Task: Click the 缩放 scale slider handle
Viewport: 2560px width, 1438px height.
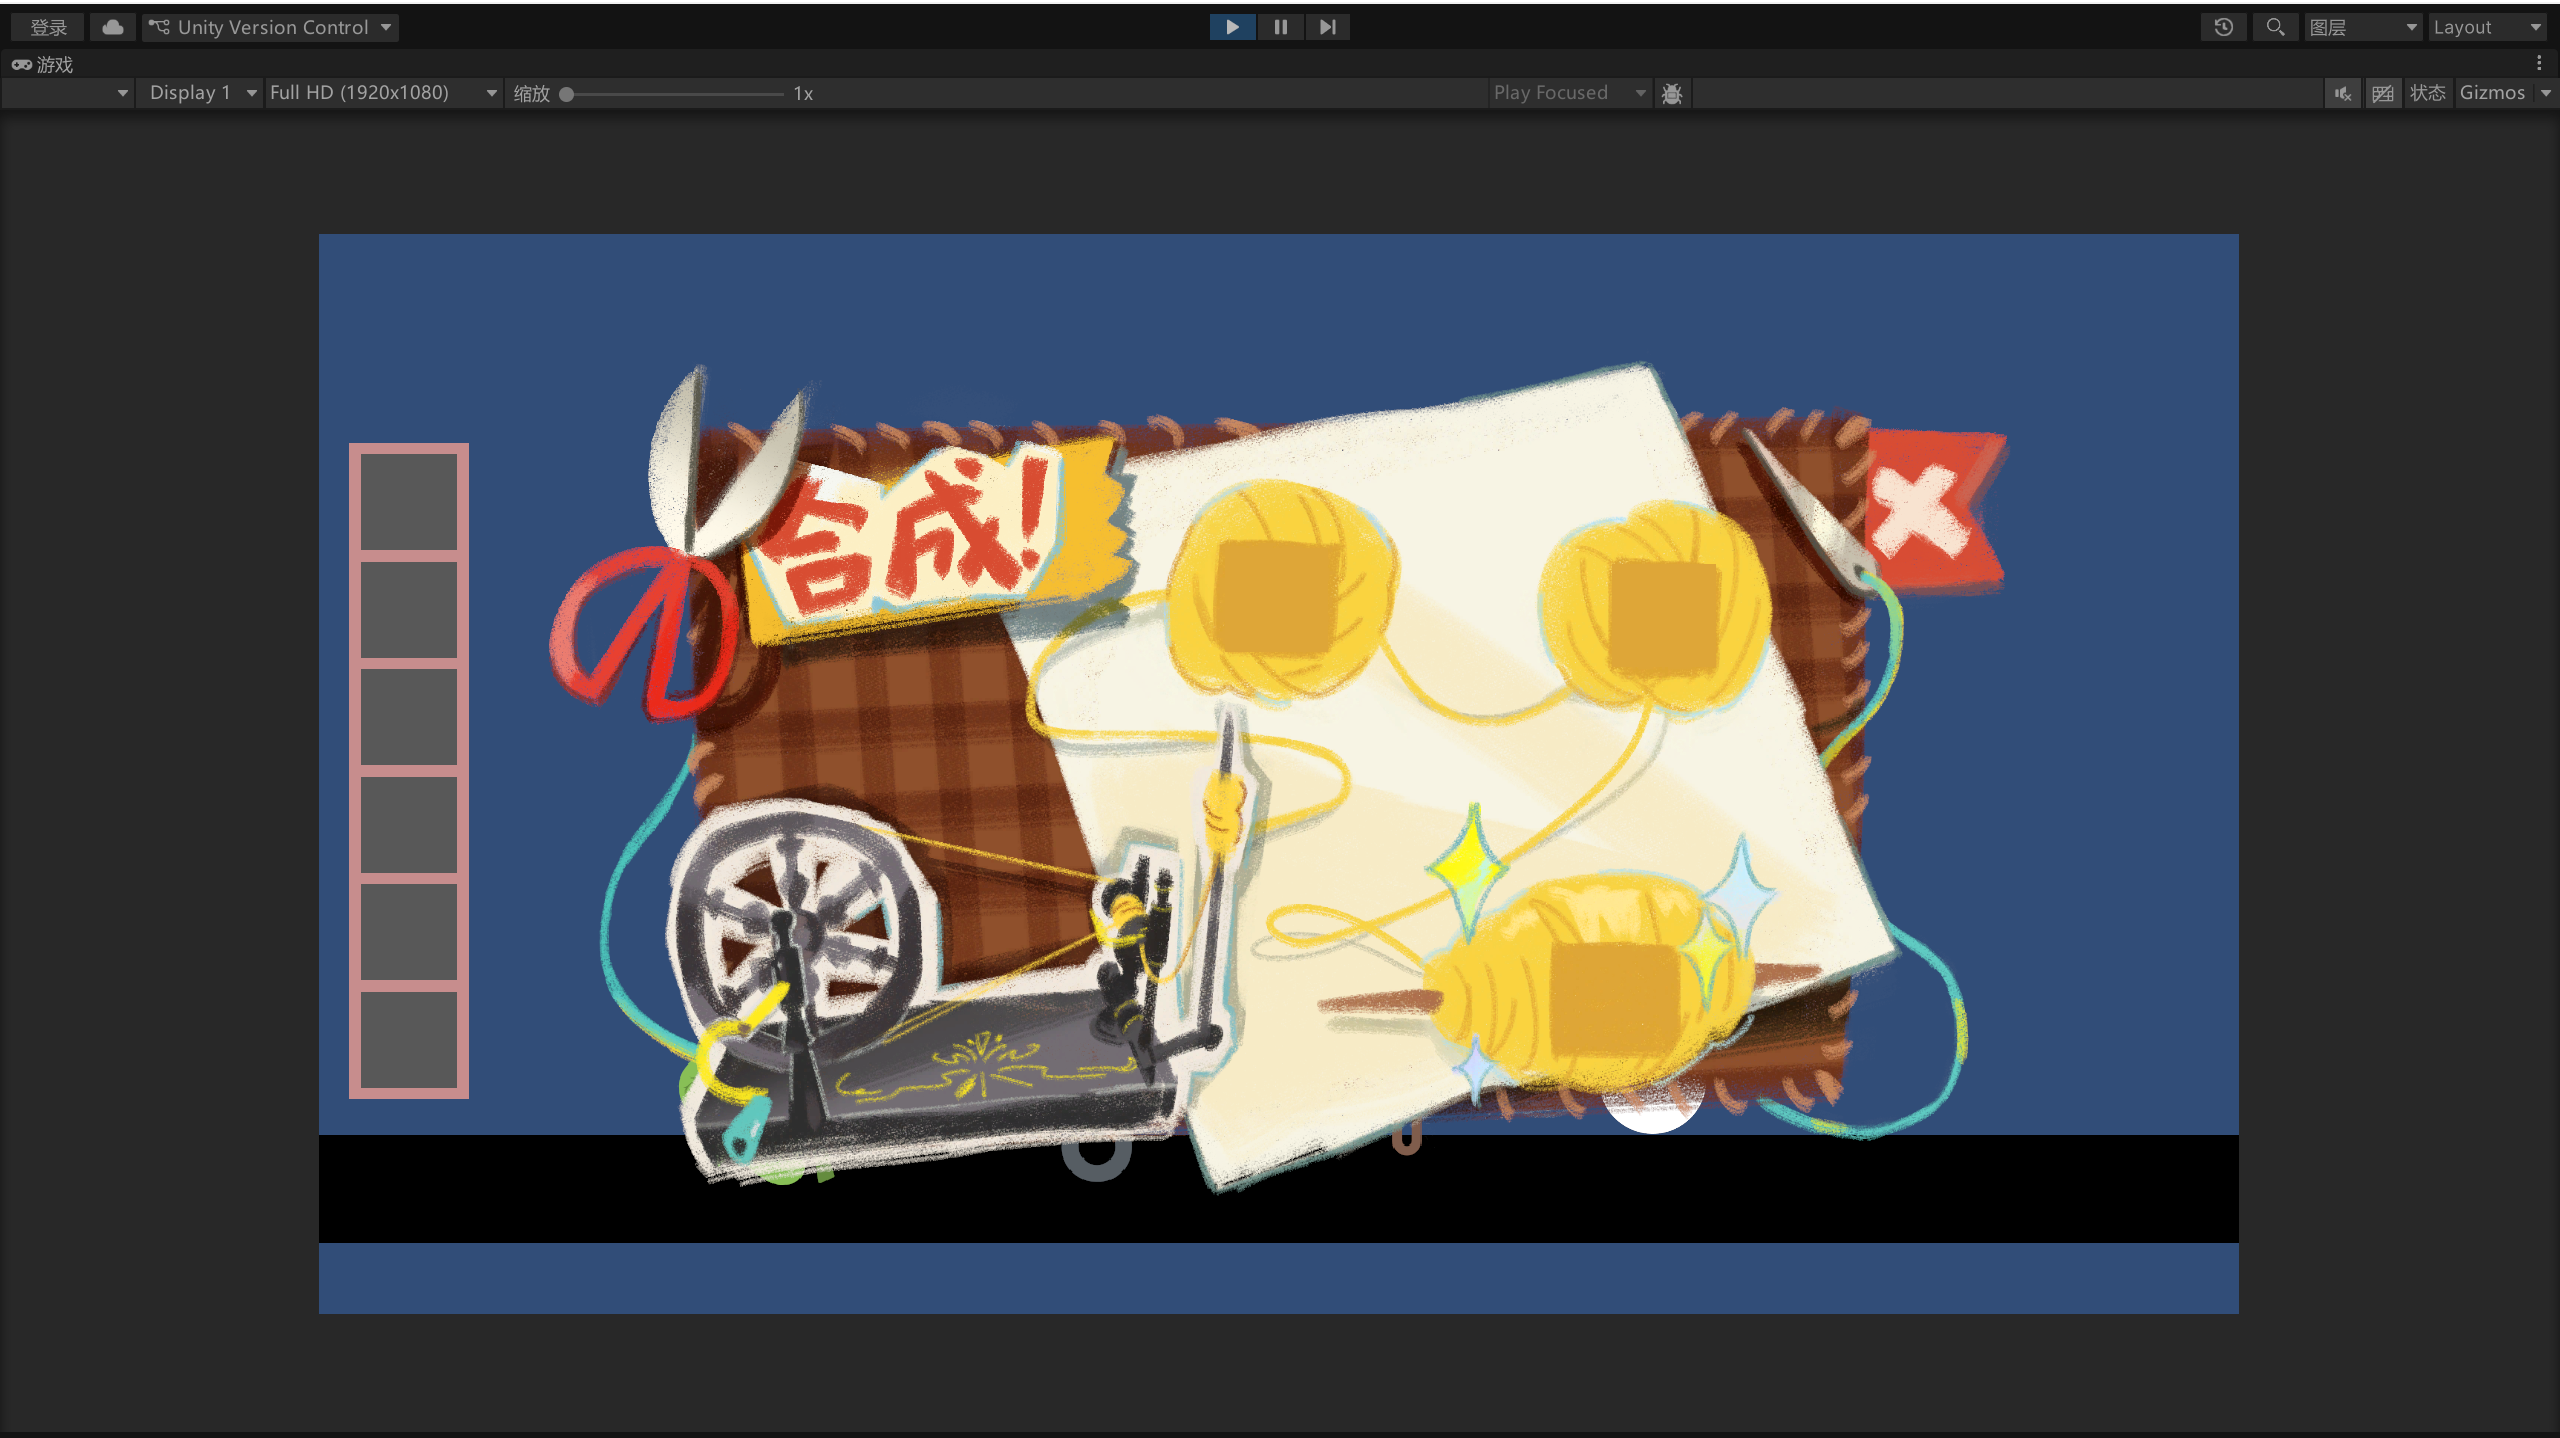Action: point(567,94)
